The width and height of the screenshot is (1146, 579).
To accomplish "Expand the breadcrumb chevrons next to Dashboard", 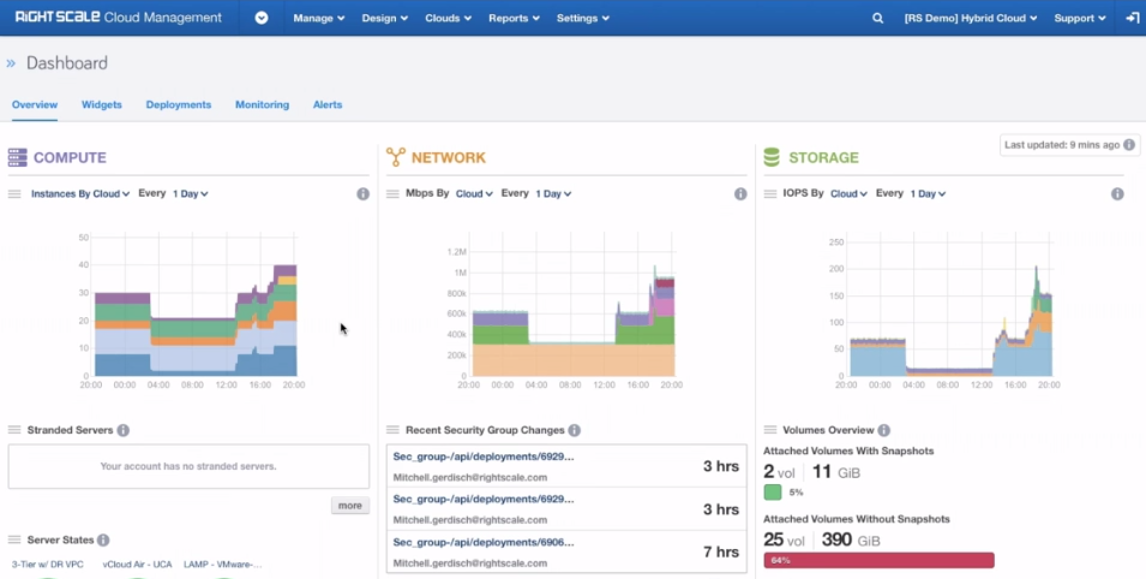I will [x=11, y=63].
